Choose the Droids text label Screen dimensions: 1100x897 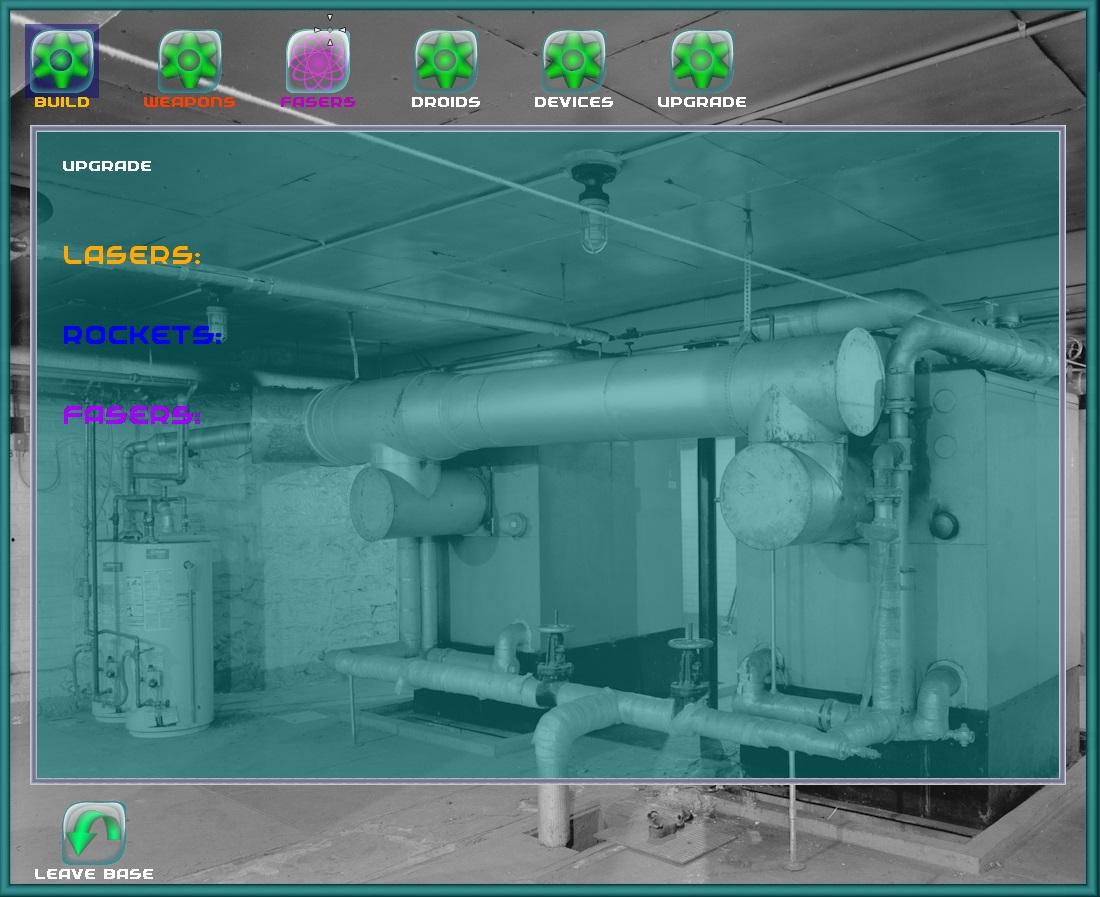[446, 102]
